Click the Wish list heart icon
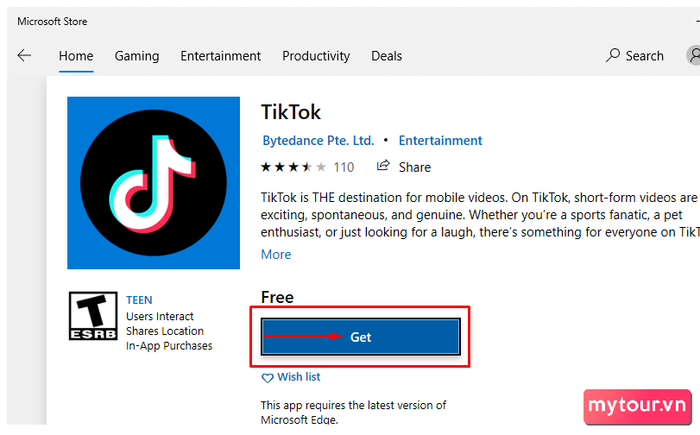This screenshot has height=435, width=700. tap(267, 378)
